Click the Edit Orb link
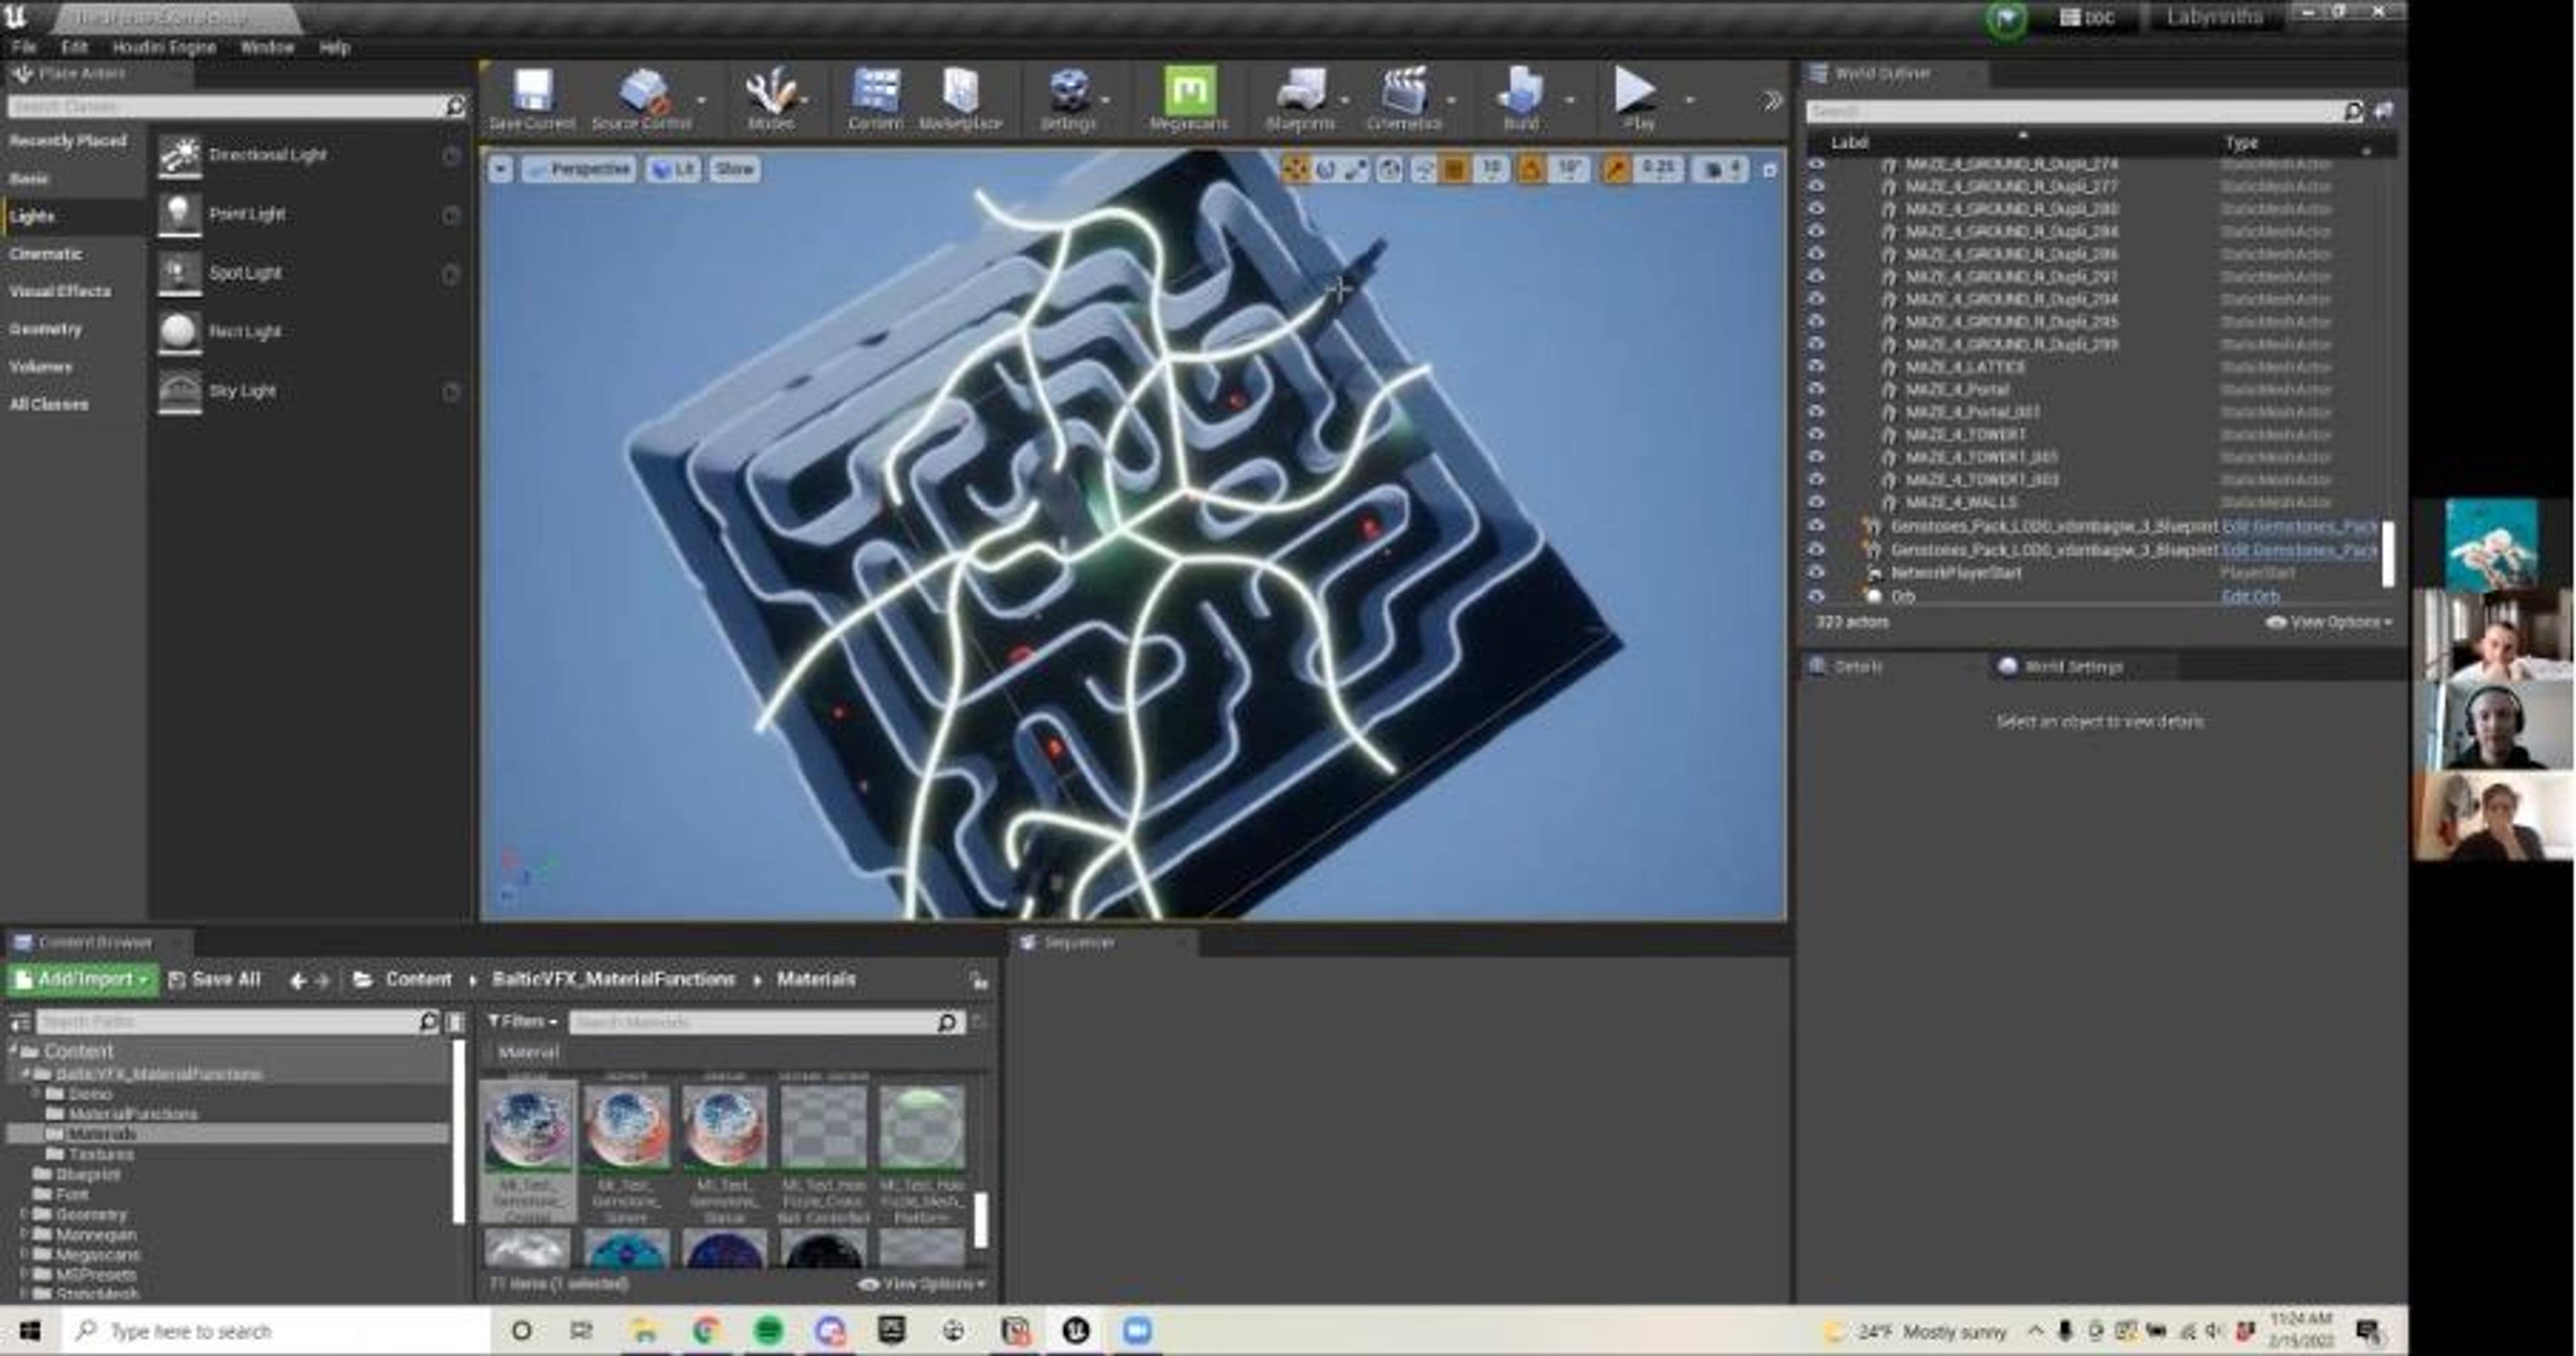This screenshot has height=1356, width=2576. point(2250,597)
